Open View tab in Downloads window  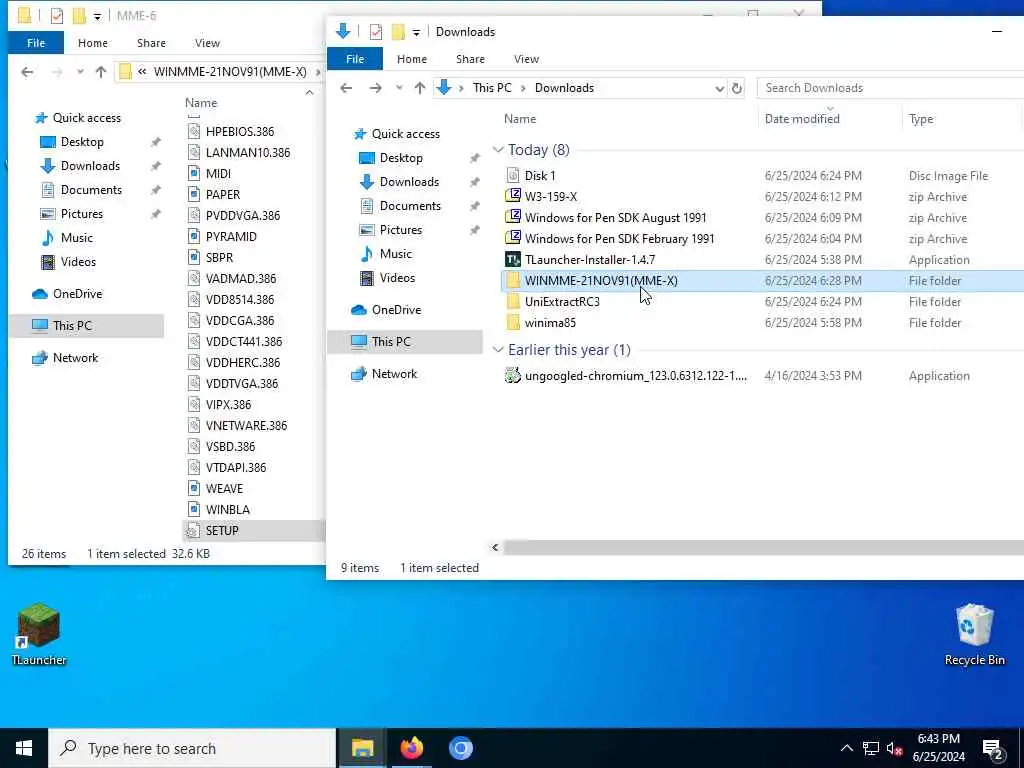[526, 59]
